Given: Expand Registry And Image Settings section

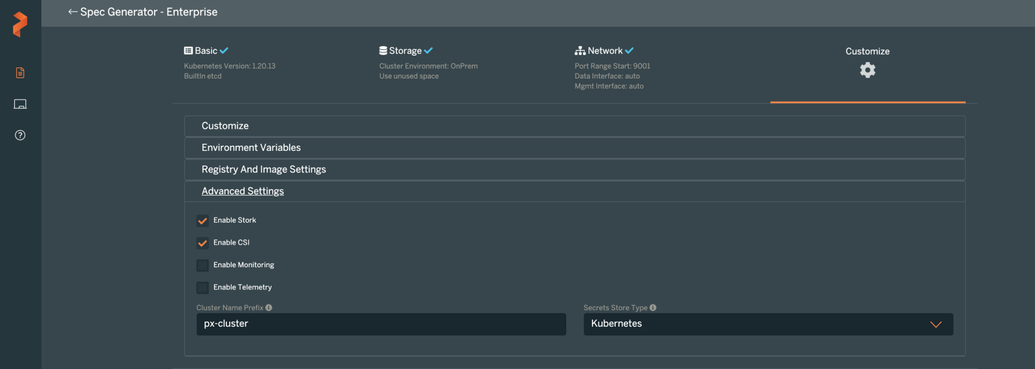Looking at the screenshot, I should coord(574,170).
